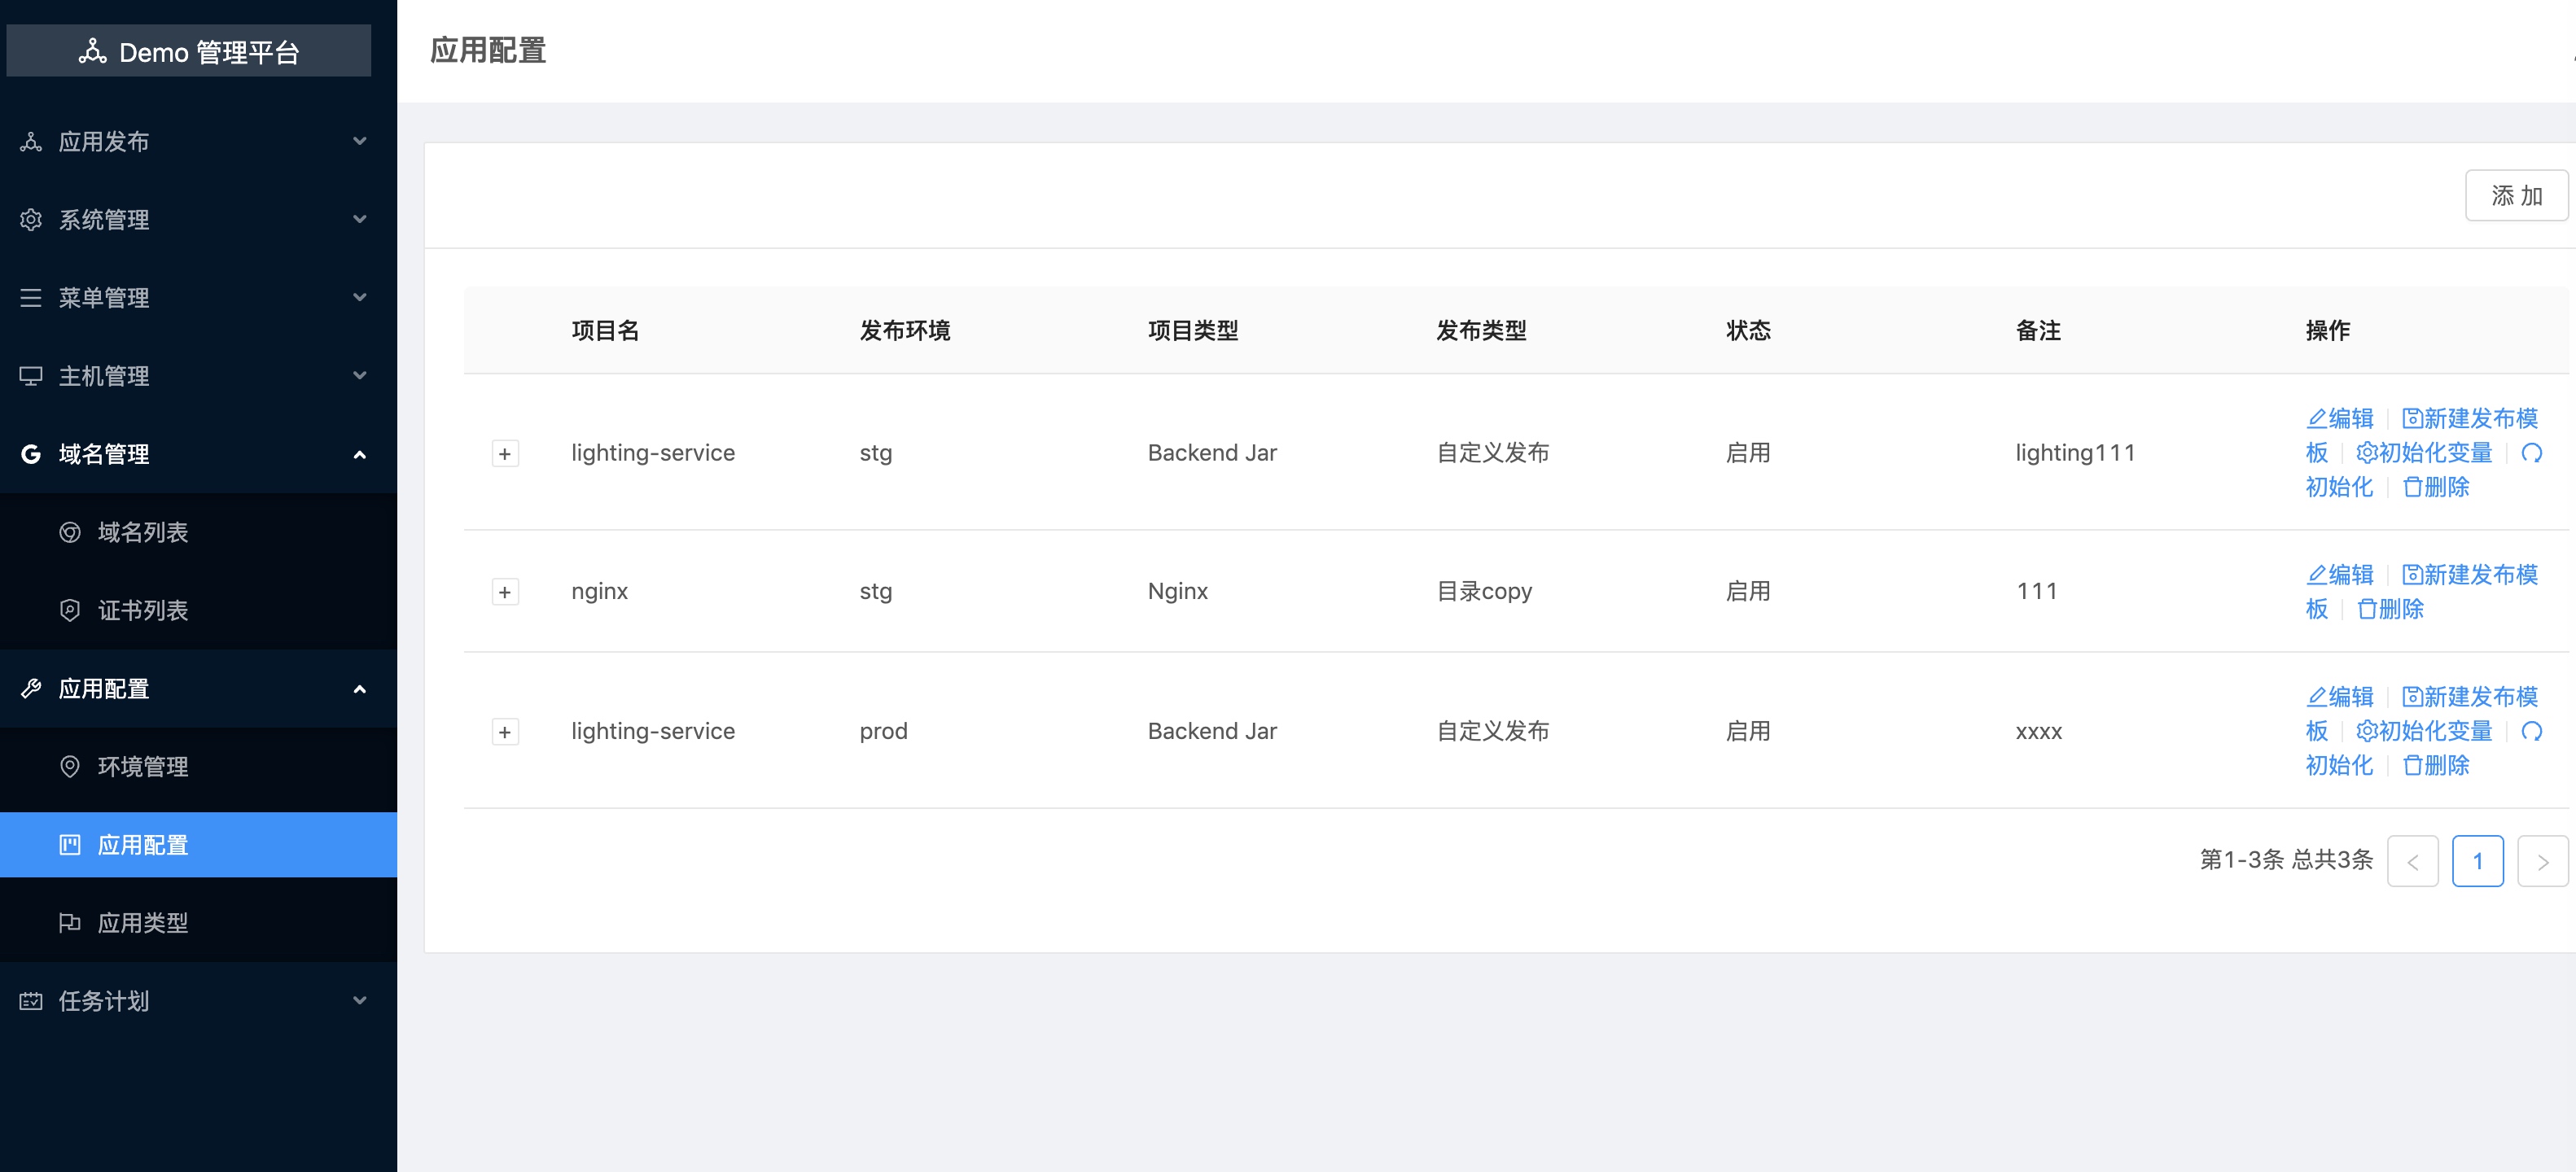Collapse the 域名管理 sidebar menu
The width and height of the screenshot is (2576, 1172).
coord(198,454)
